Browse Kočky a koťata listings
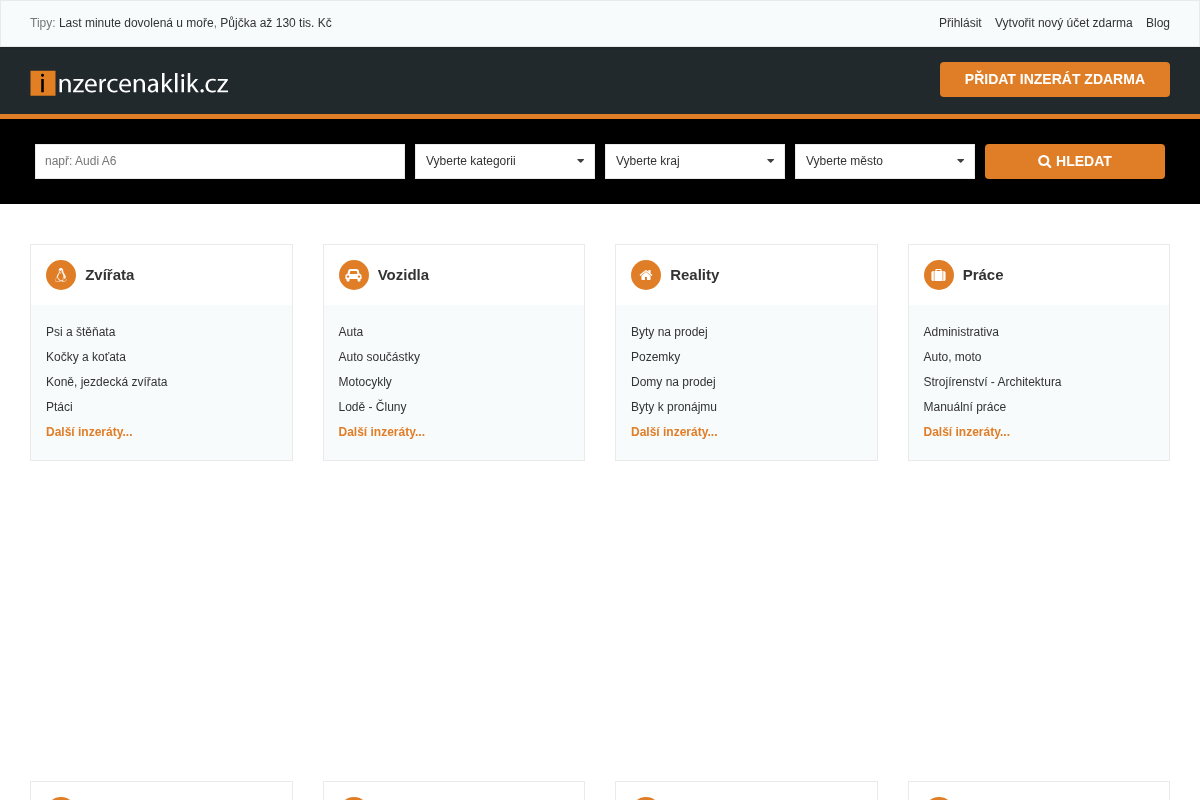This screenshot has width=1200, height=800. (86, 357)
